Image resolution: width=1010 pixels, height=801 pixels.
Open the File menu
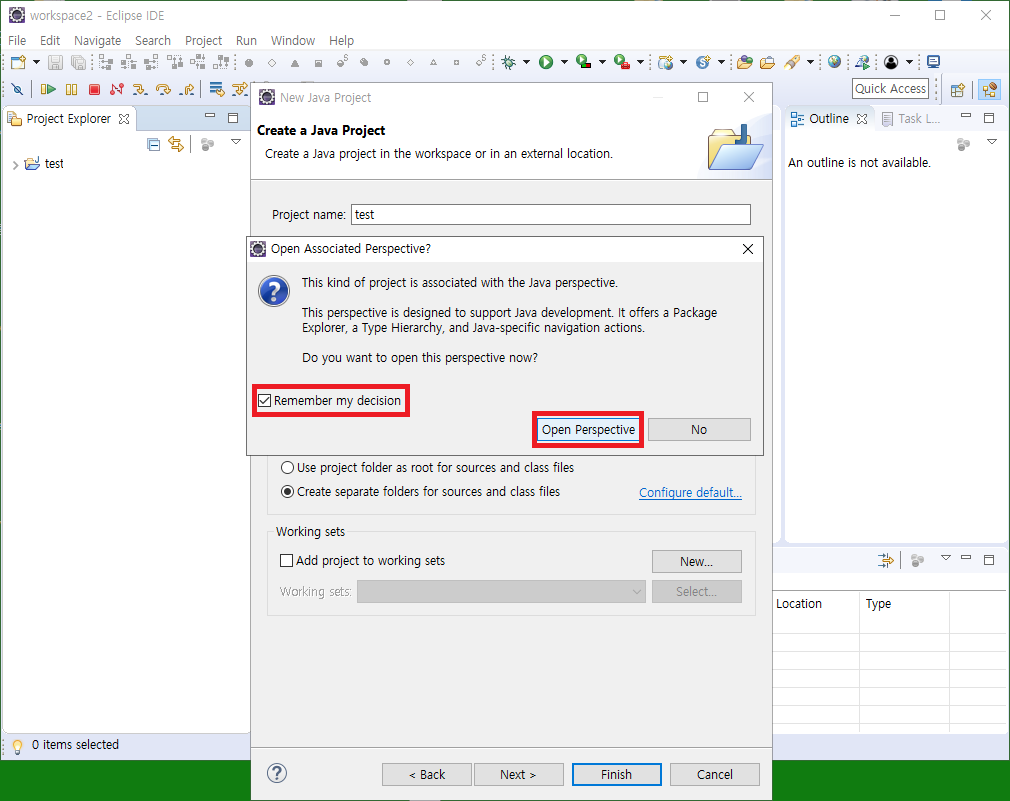click(x=17, y=41)
